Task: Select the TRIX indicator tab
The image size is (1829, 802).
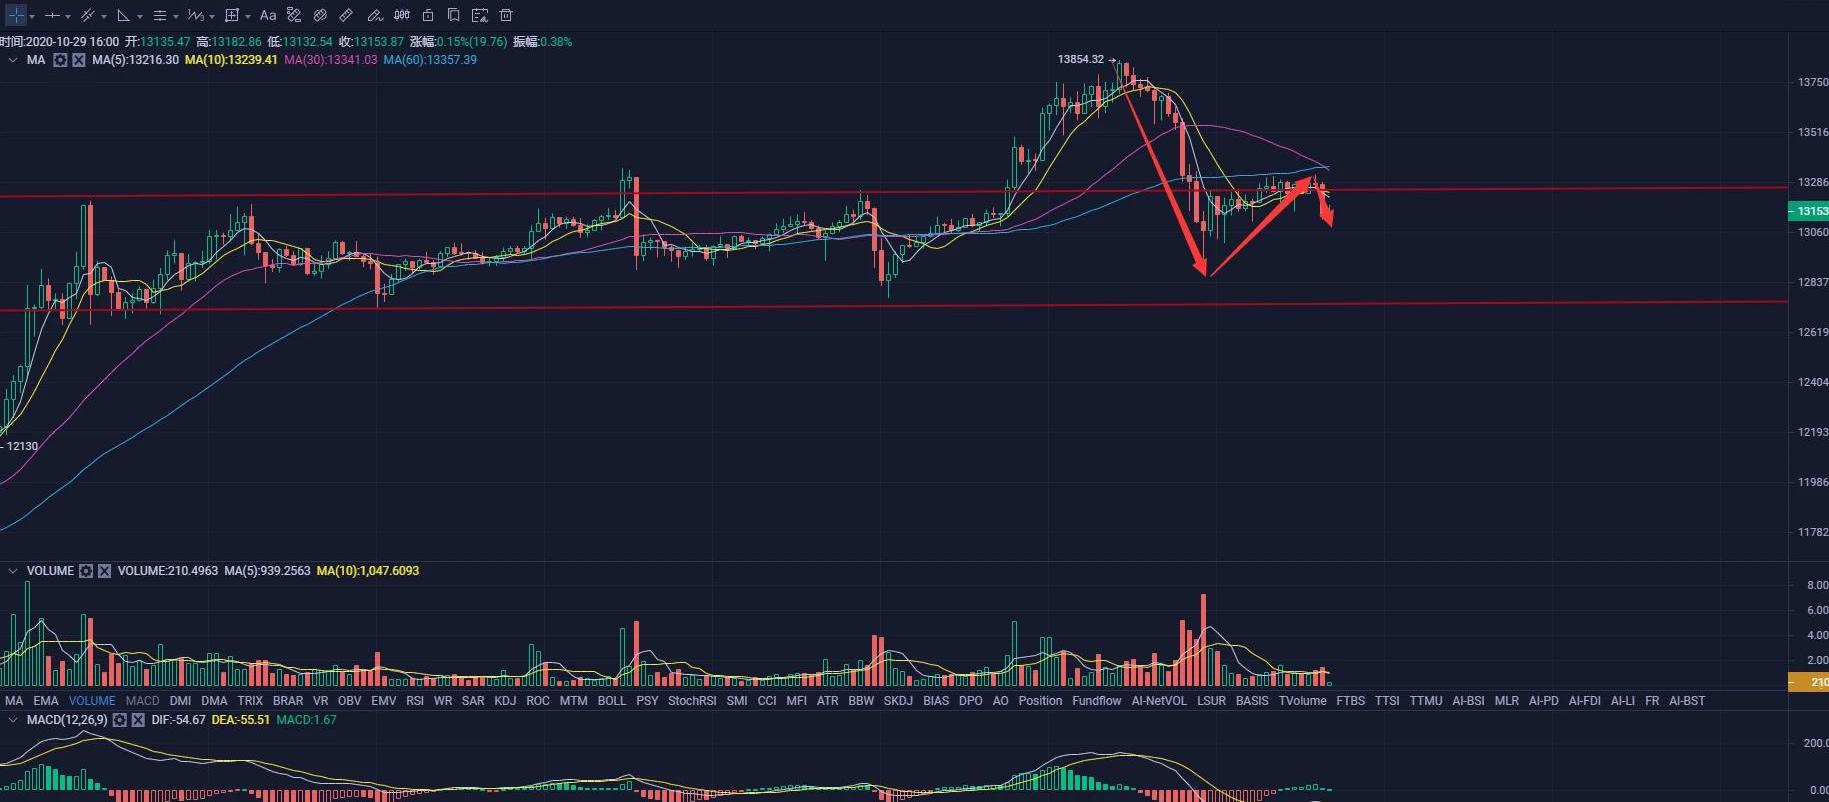Action: [250, 701]
